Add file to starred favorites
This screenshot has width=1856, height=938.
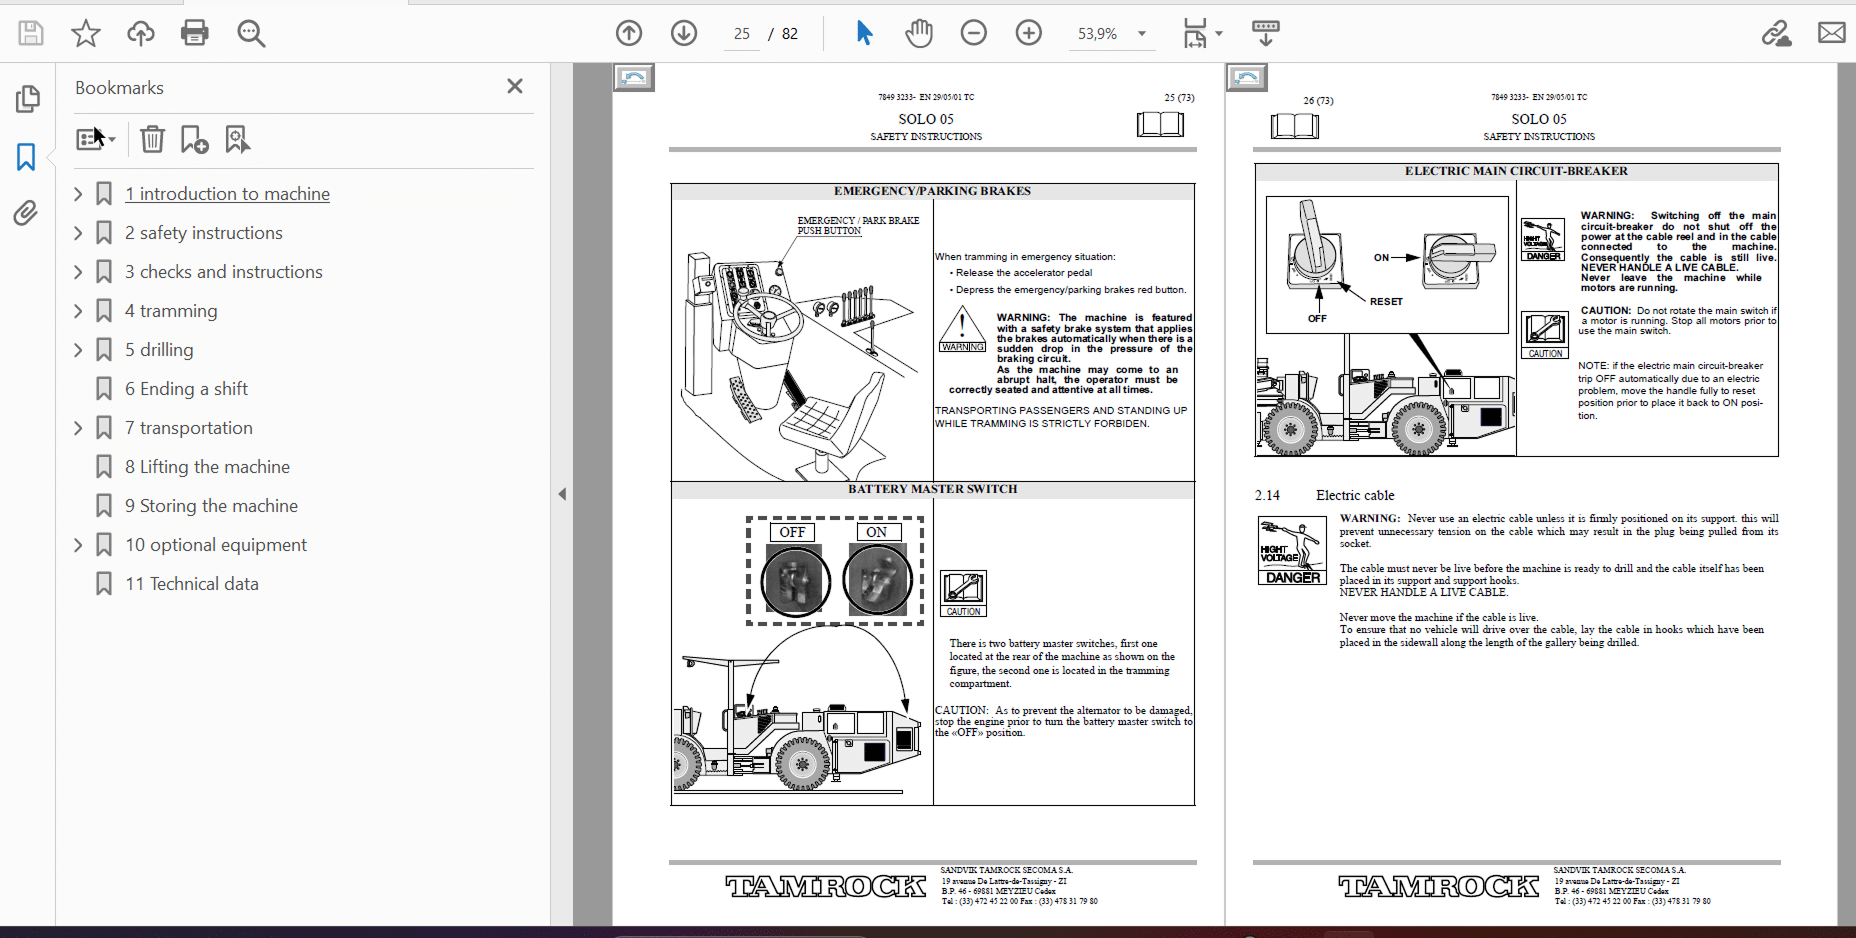tap(86, 33)
